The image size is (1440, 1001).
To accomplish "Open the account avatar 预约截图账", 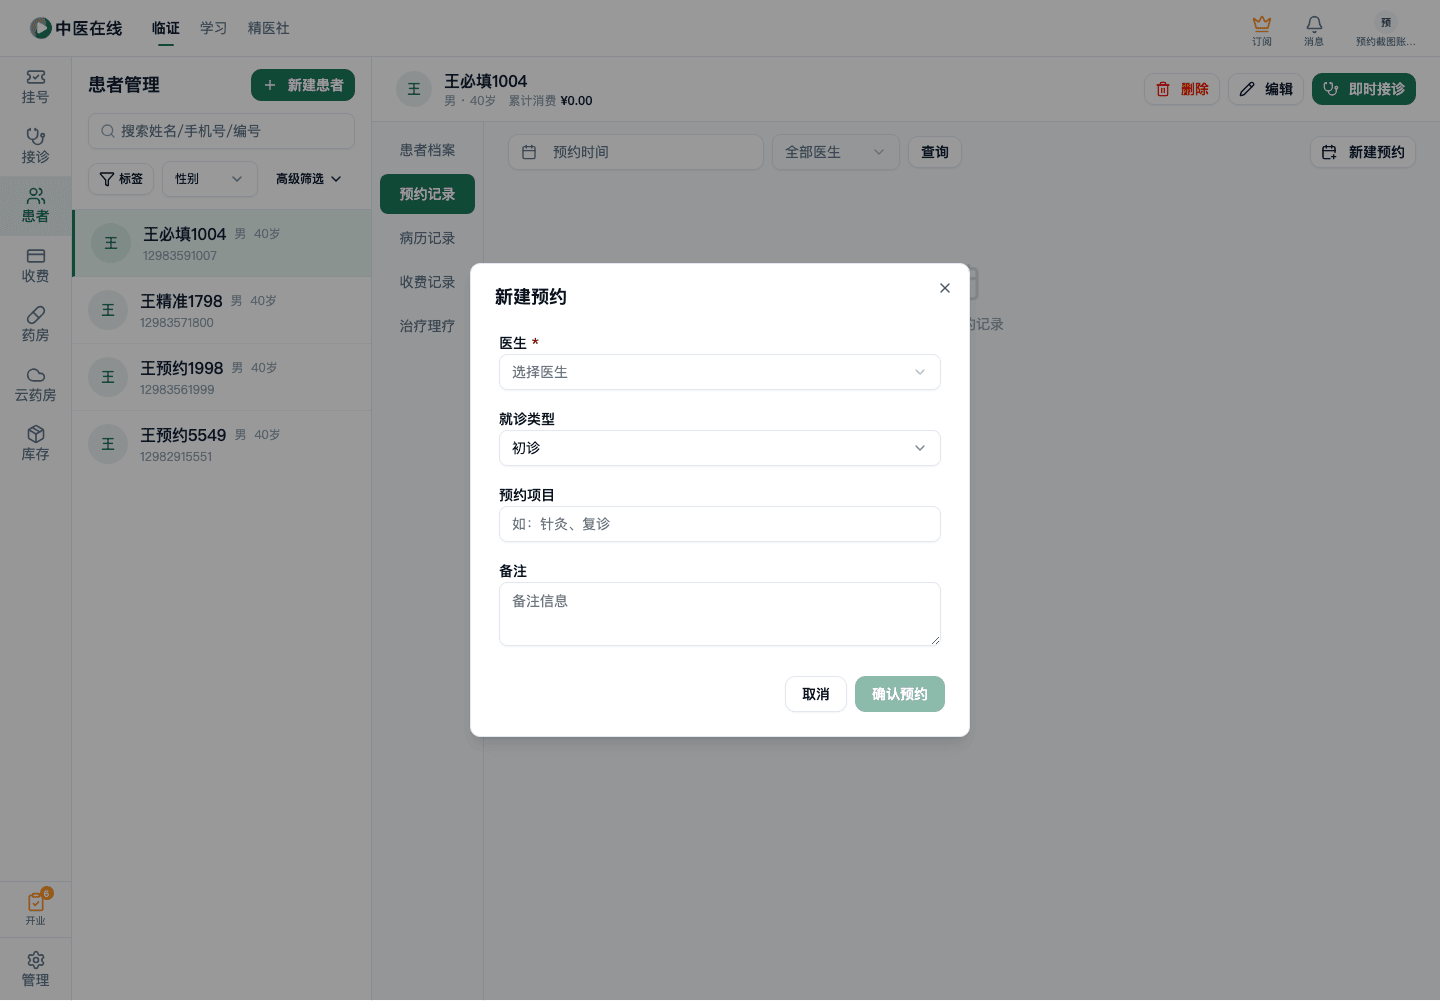I will [1386, 30].
